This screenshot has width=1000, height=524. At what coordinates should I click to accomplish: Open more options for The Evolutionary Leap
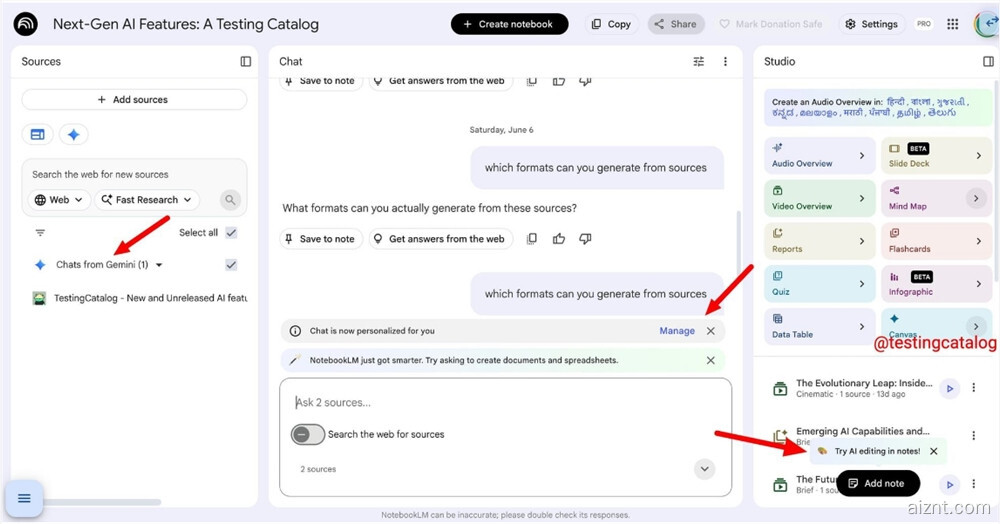point(974,388)
